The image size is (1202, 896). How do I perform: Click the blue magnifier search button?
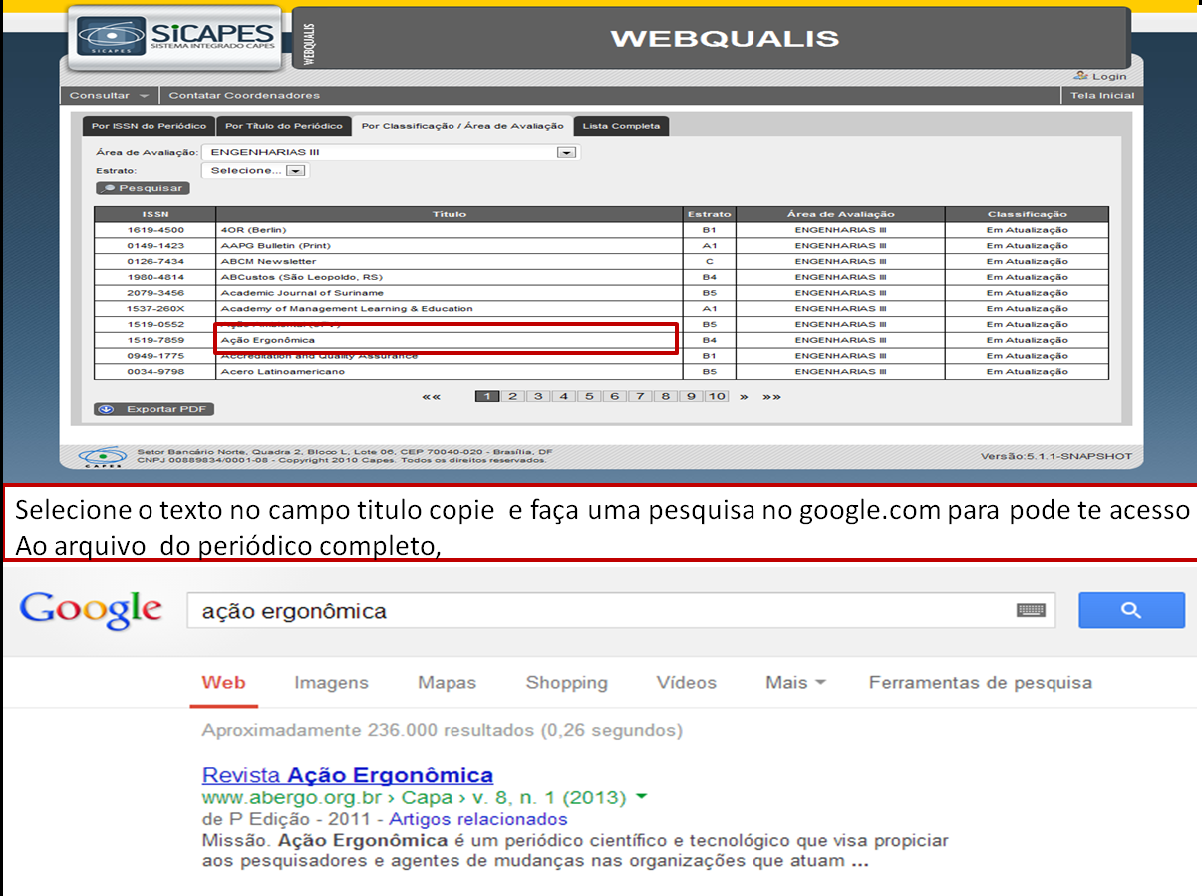[x=1131, y=610]
